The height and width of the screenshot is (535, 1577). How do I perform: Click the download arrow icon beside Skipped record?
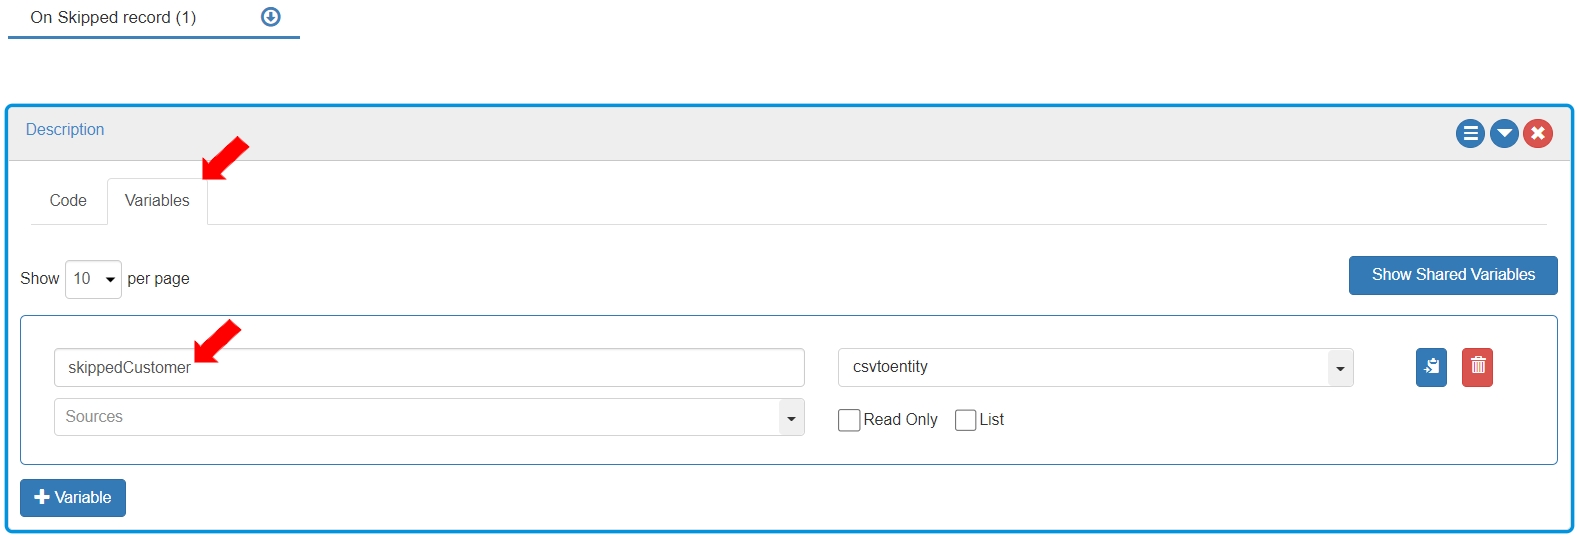click(x=270, y=17)
